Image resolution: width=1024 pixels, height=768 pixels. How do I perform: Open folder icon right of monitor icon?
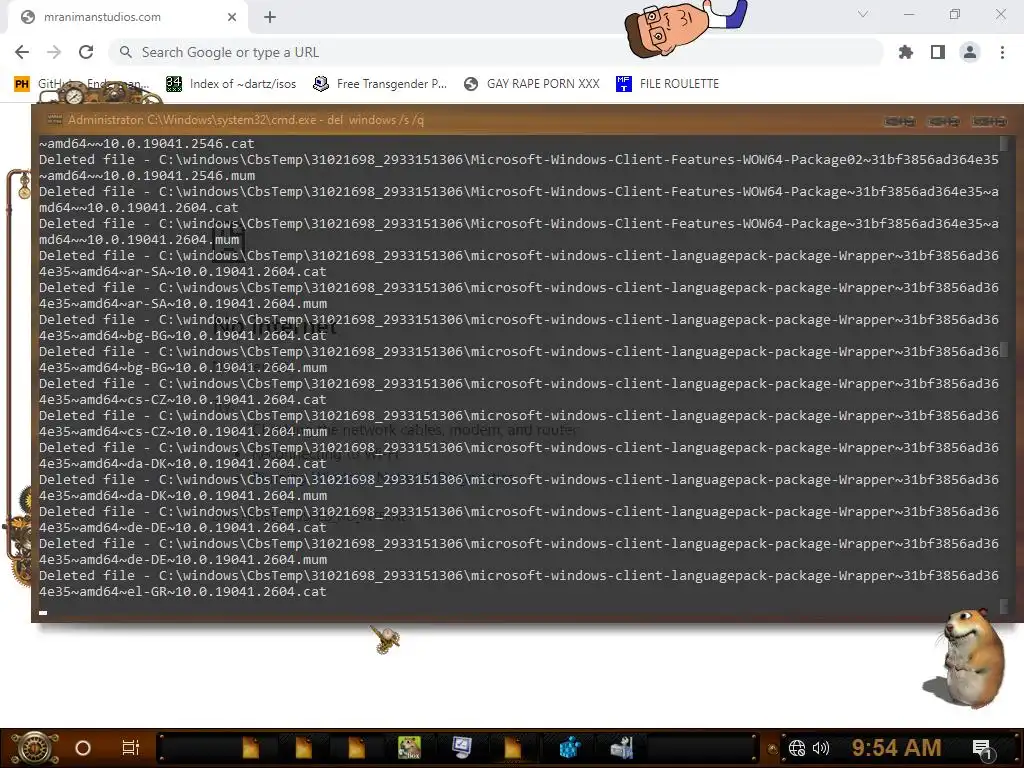(513, 748)
